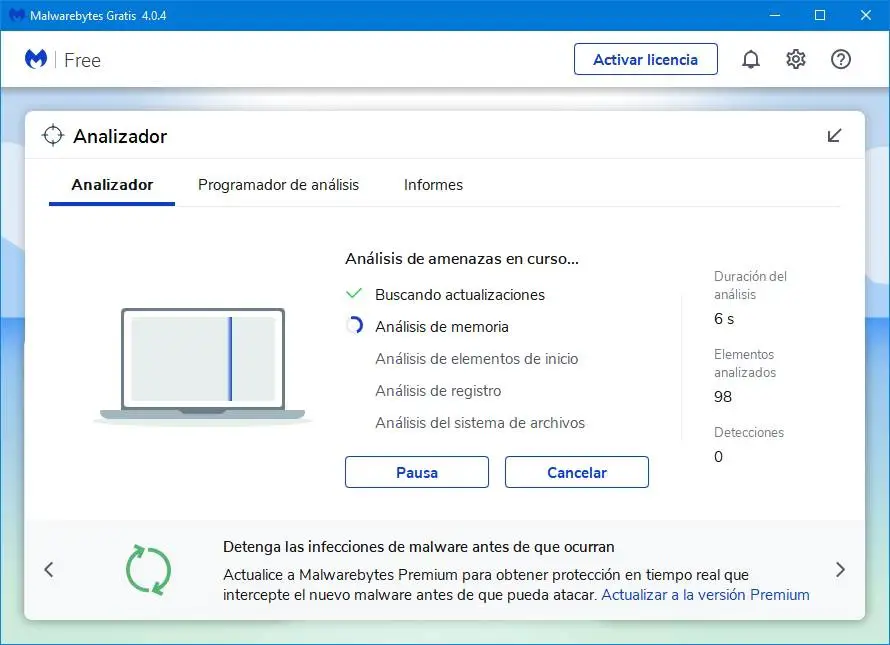Show the next promotion with the right arrow
Viewport: 890px width, 645px height.
[x=840, y=569]
